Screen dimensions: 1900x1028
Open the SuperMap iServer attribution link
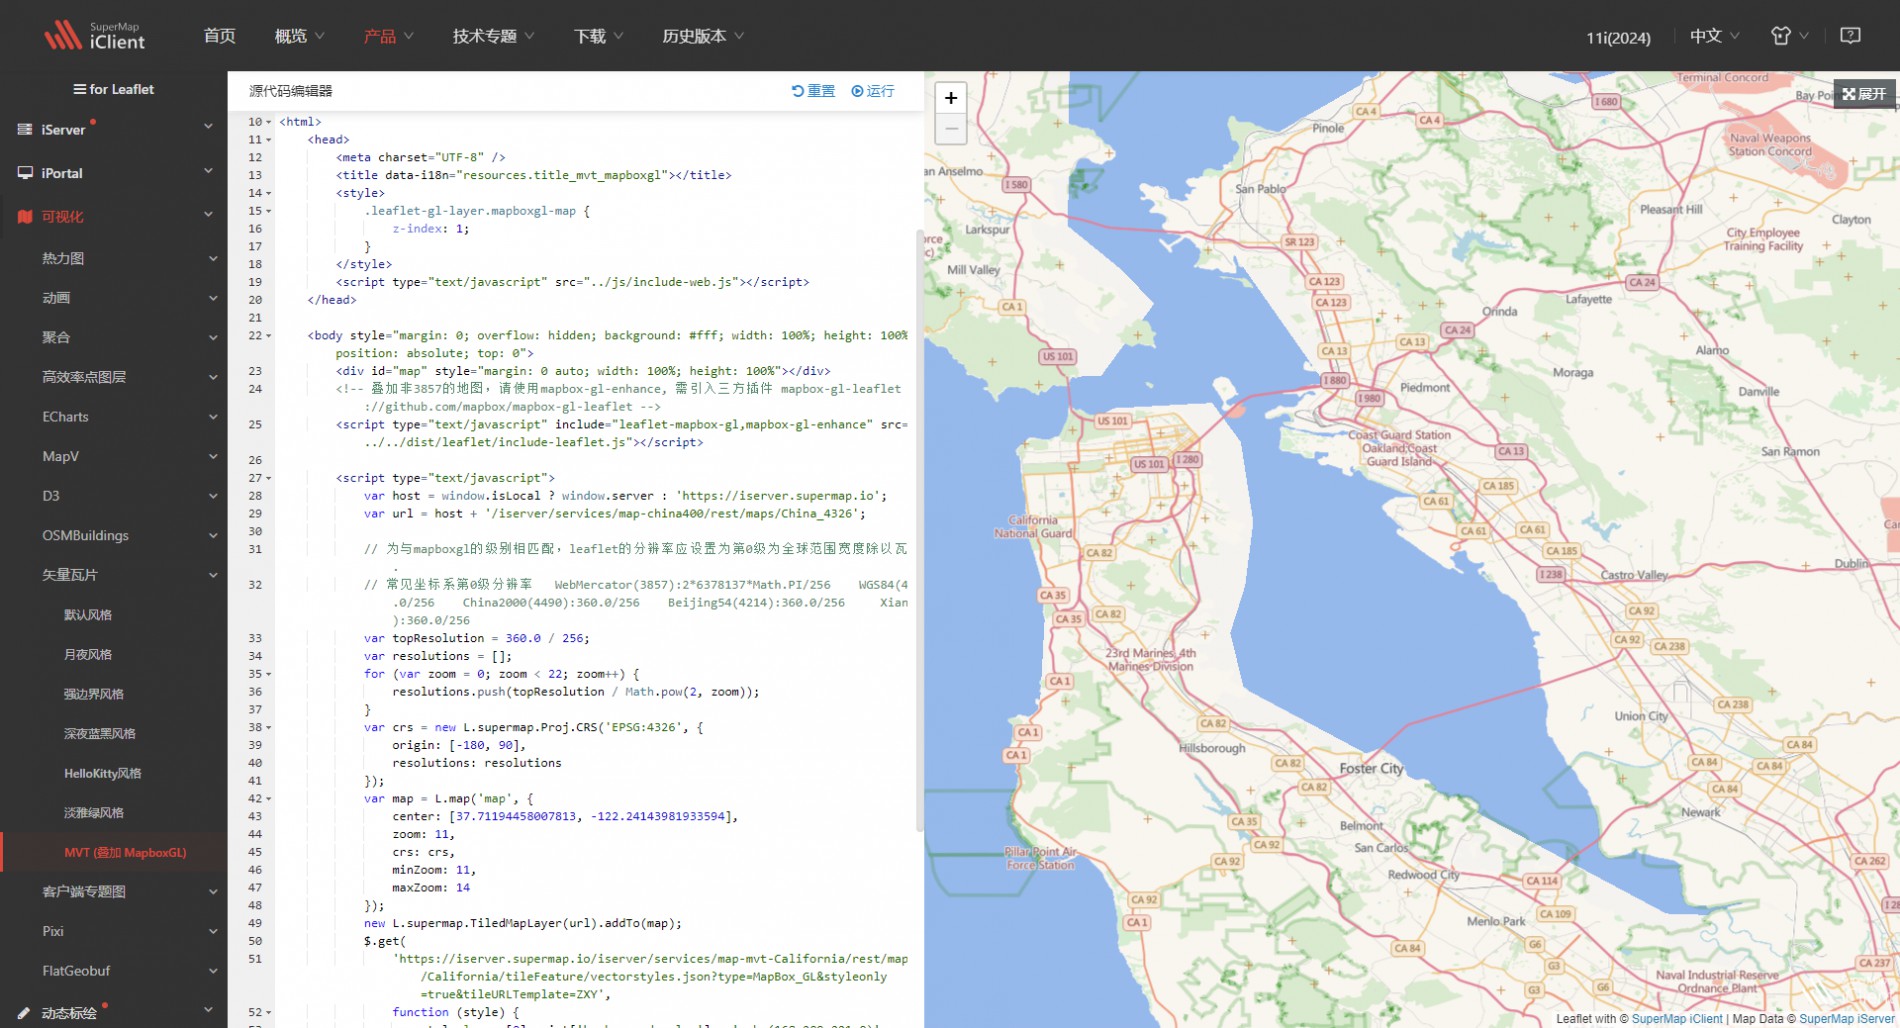1846,1019
